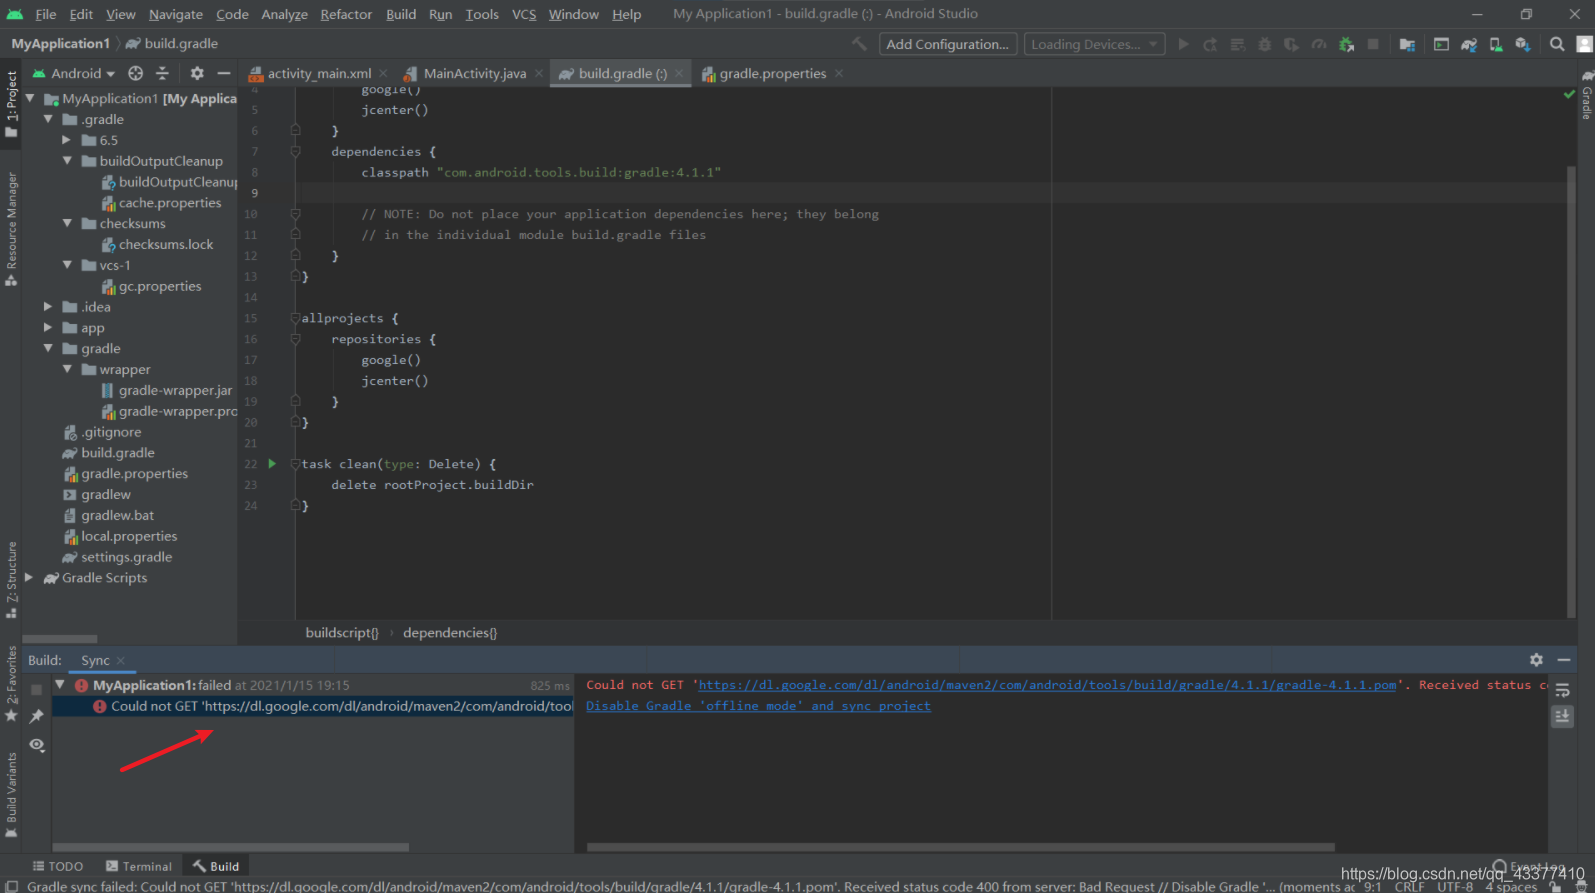Viewport: 1595px width, 893px height.
Task: Switch to MainActivity.java tab
Action: coord(475,73)
